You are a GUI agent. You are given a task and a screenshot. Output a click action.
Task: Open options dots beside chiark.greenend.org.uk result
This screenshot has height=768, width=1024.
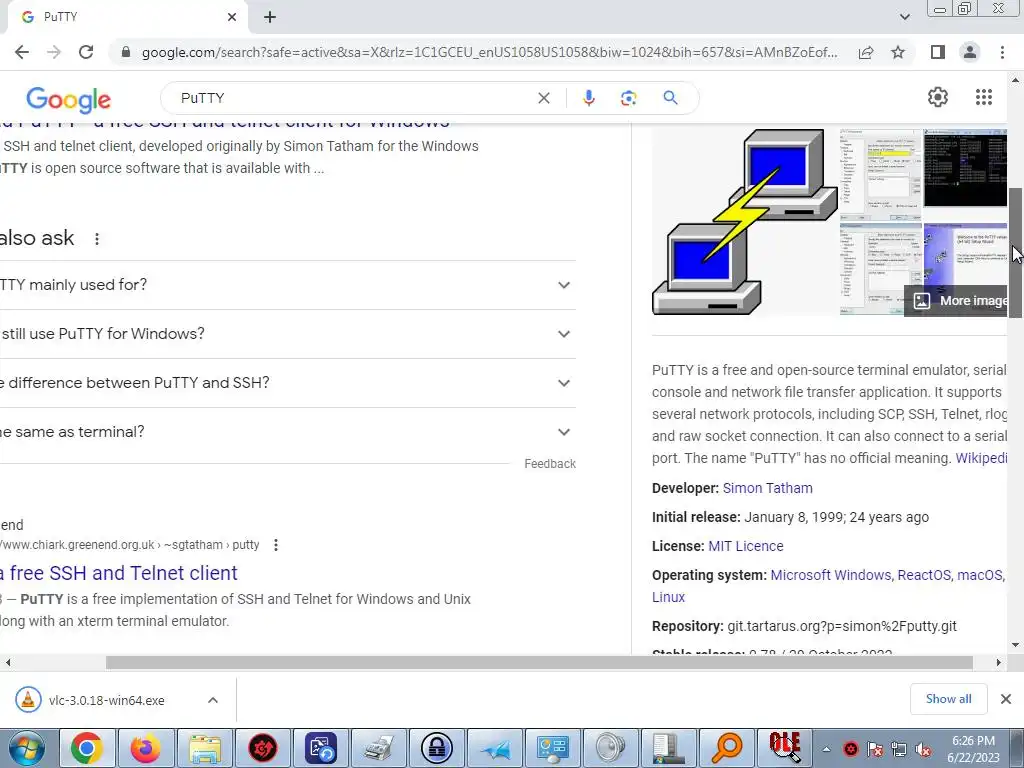pos(276,545)
